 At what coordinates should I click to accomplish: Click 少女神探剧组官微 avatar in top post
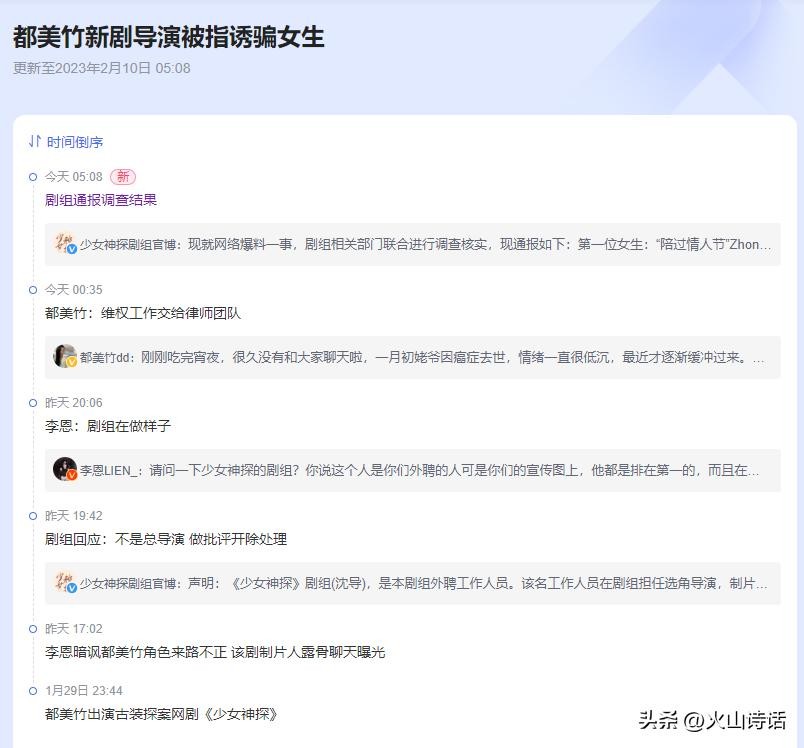point(65,244)
